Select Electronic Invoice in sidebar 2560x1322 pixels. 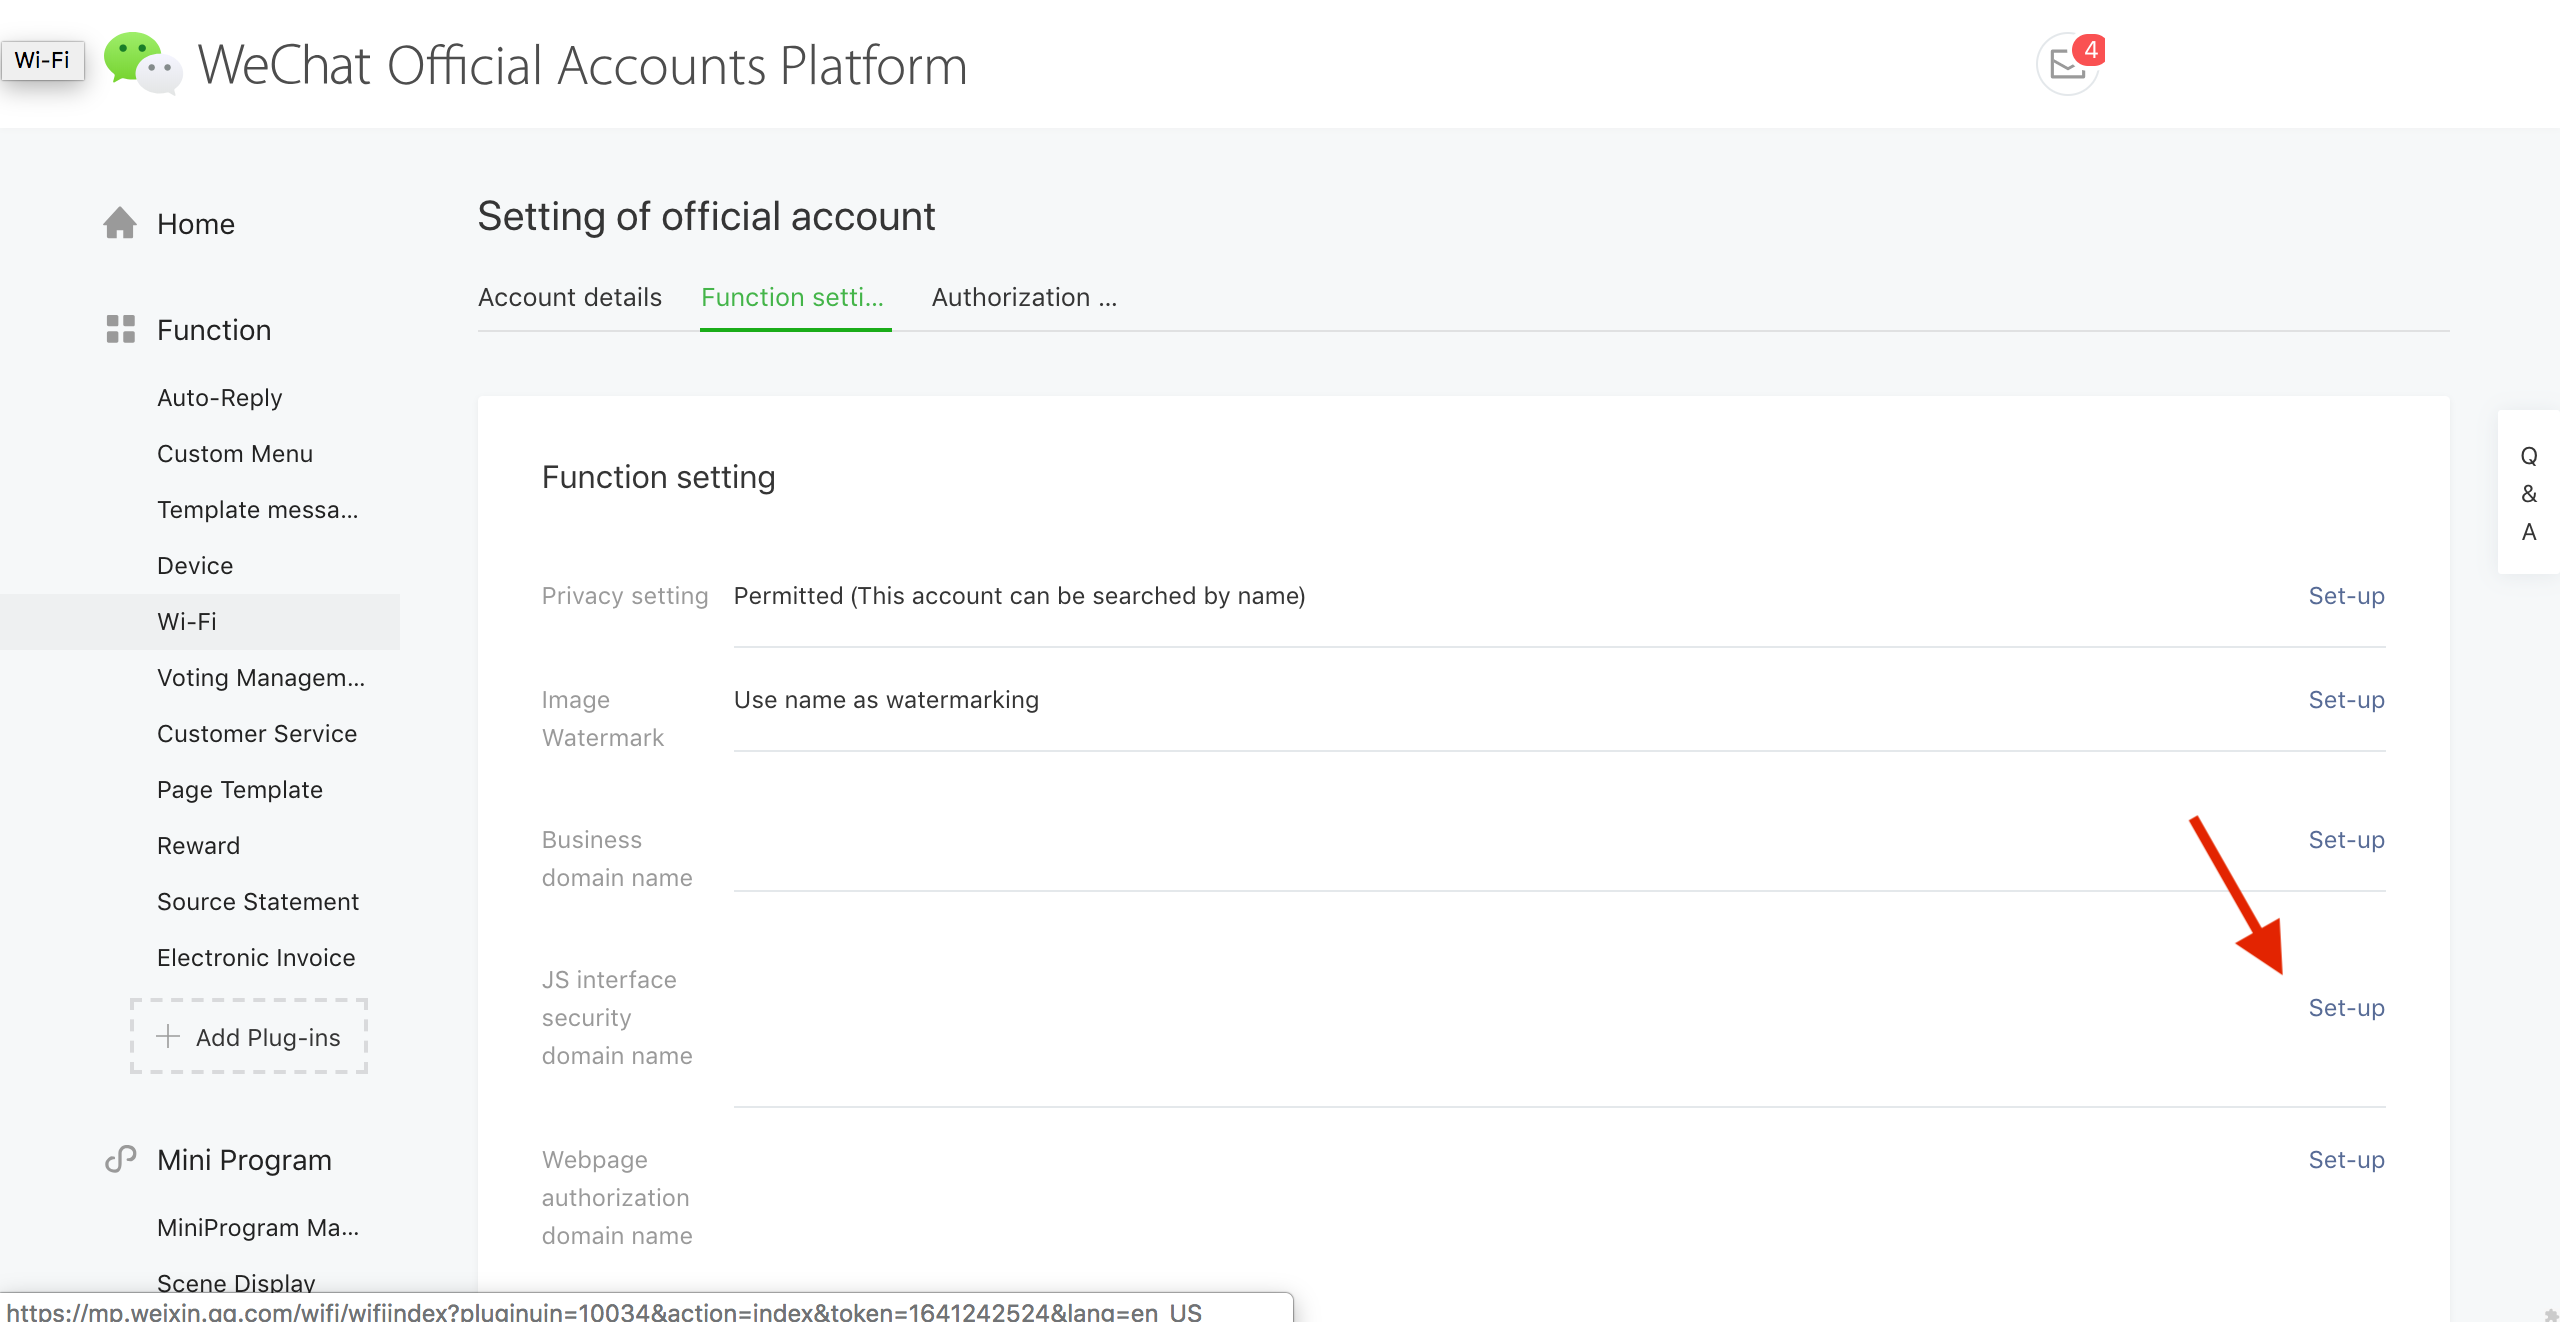point(255,957)
